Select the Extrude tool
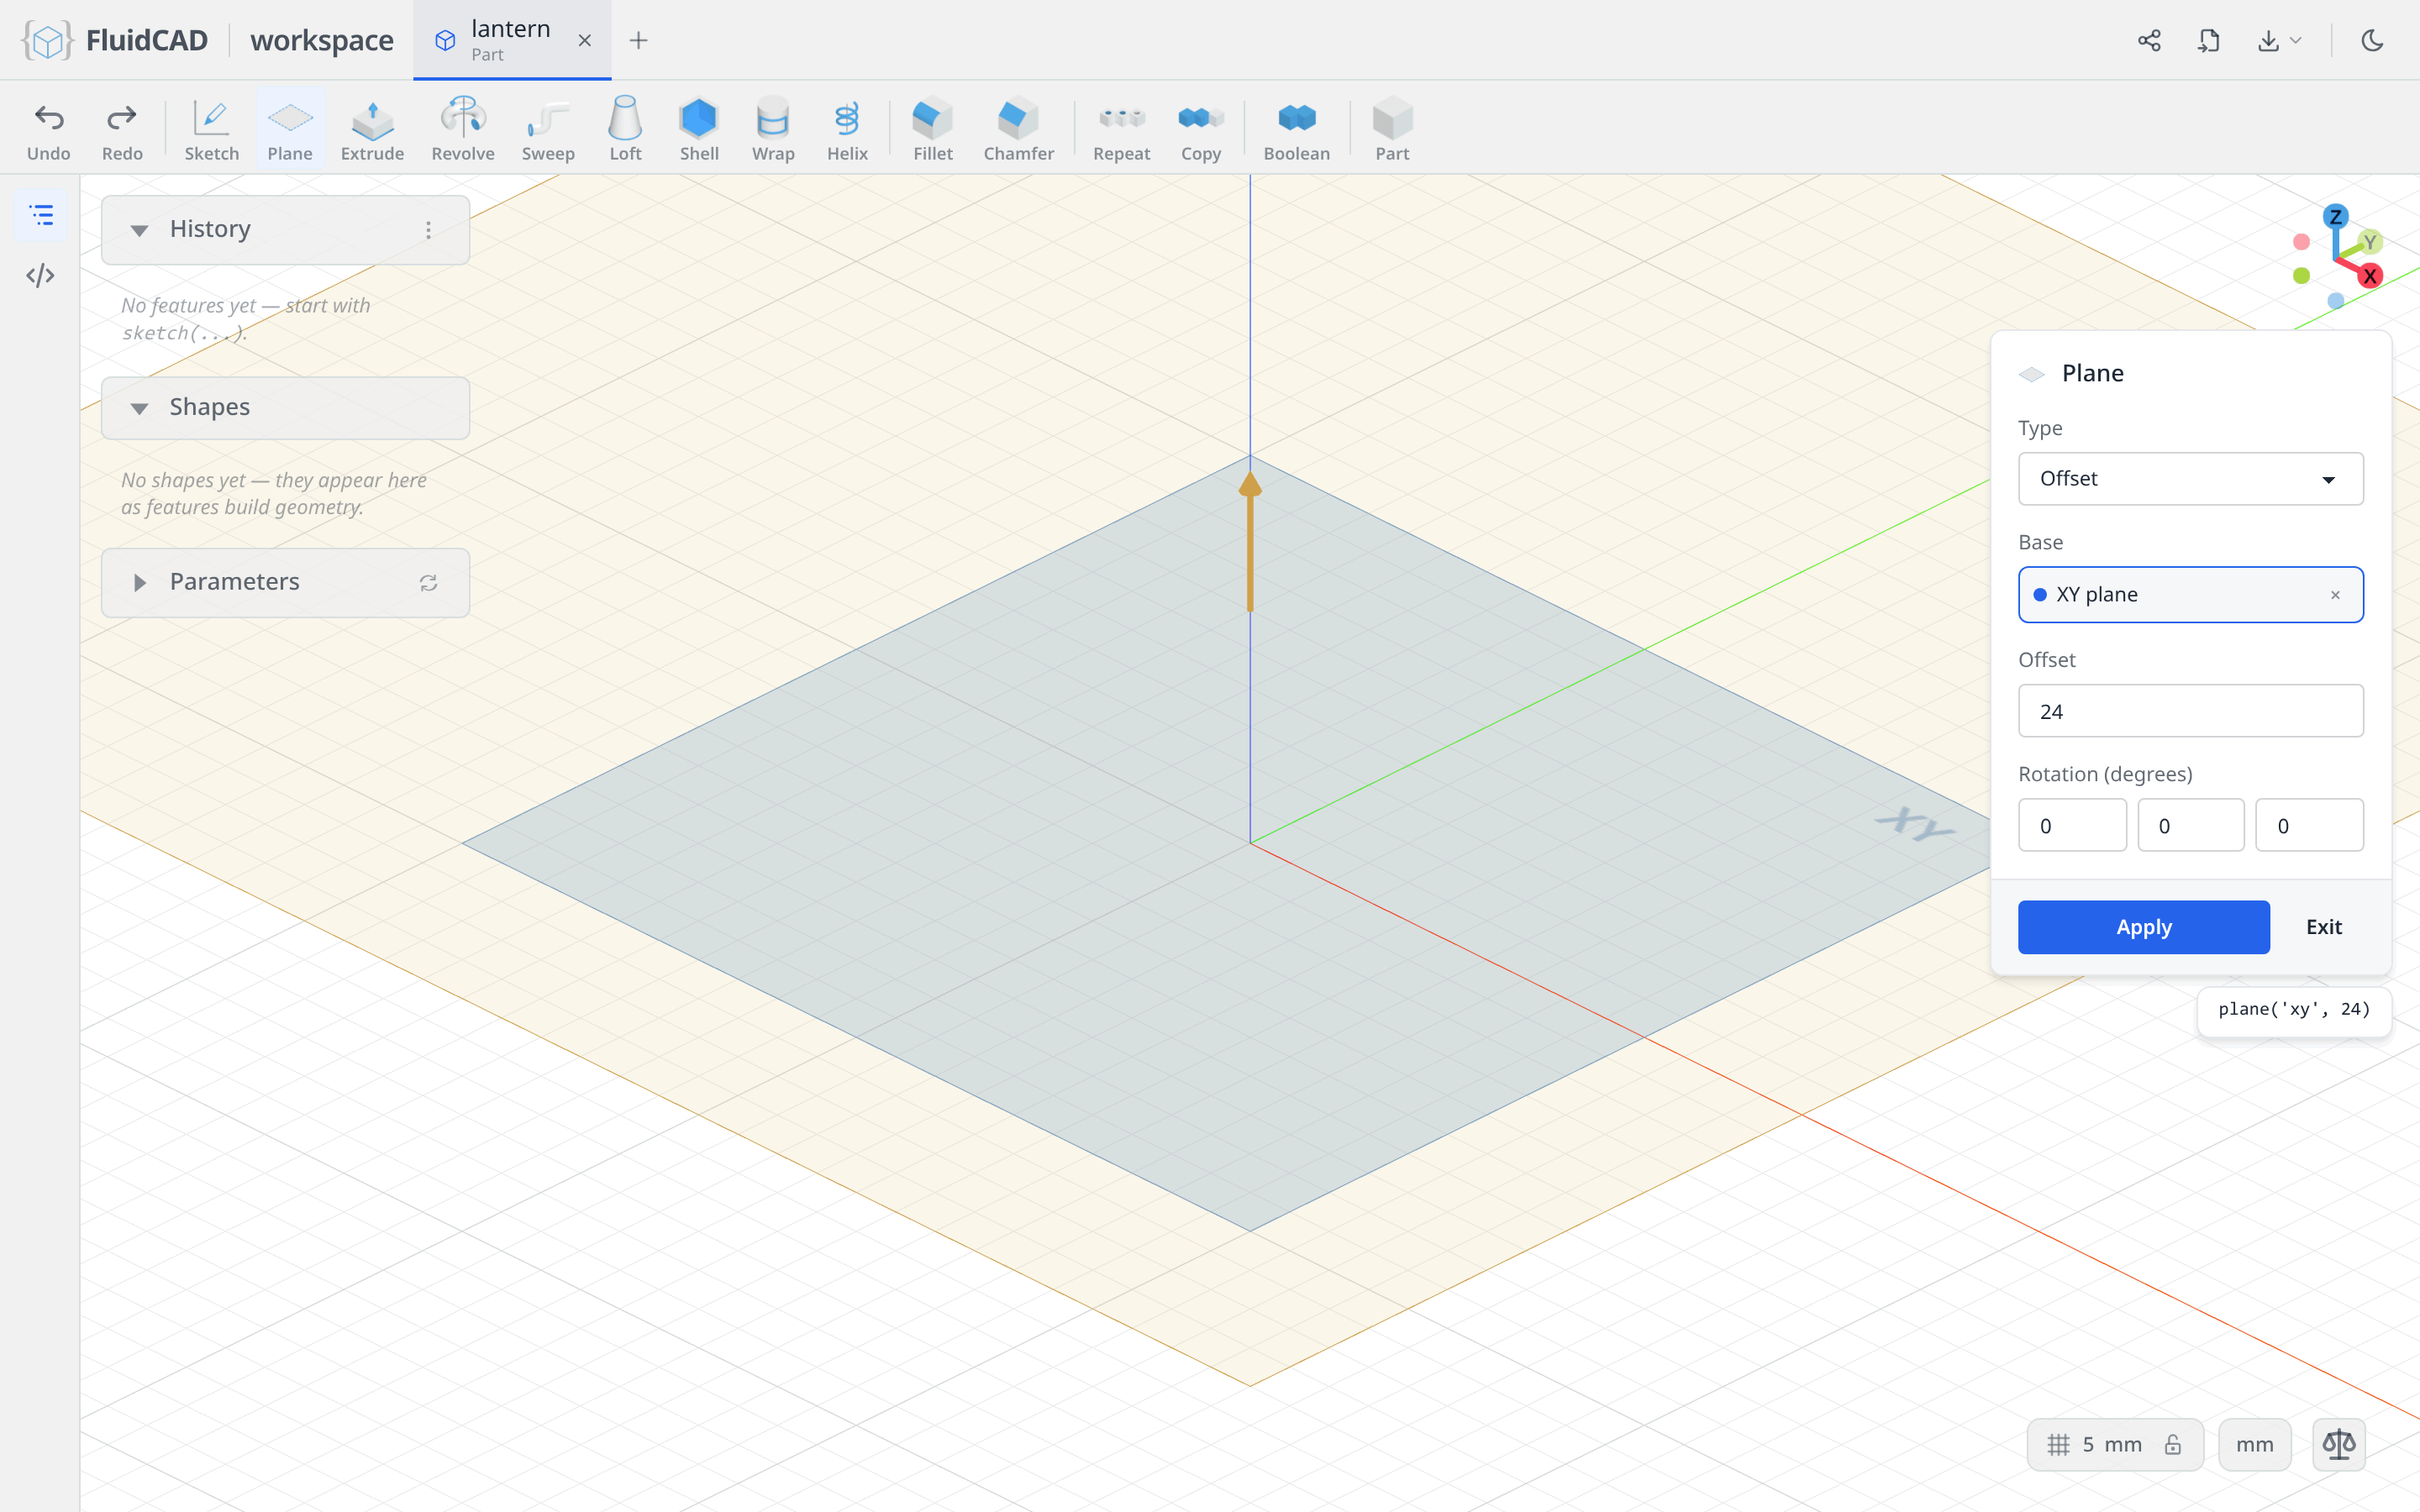 tap(372, 129)
